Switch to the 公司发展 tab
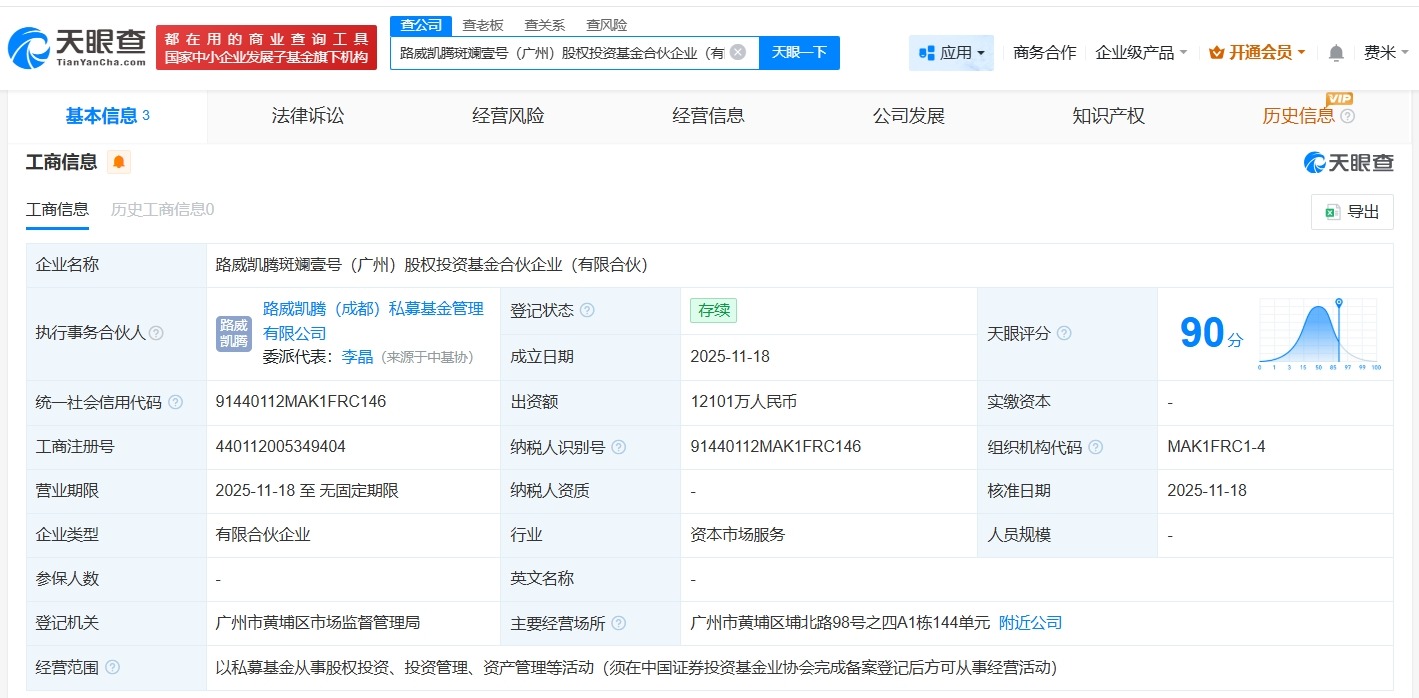 pyautogui.click(x=907, y=115)
